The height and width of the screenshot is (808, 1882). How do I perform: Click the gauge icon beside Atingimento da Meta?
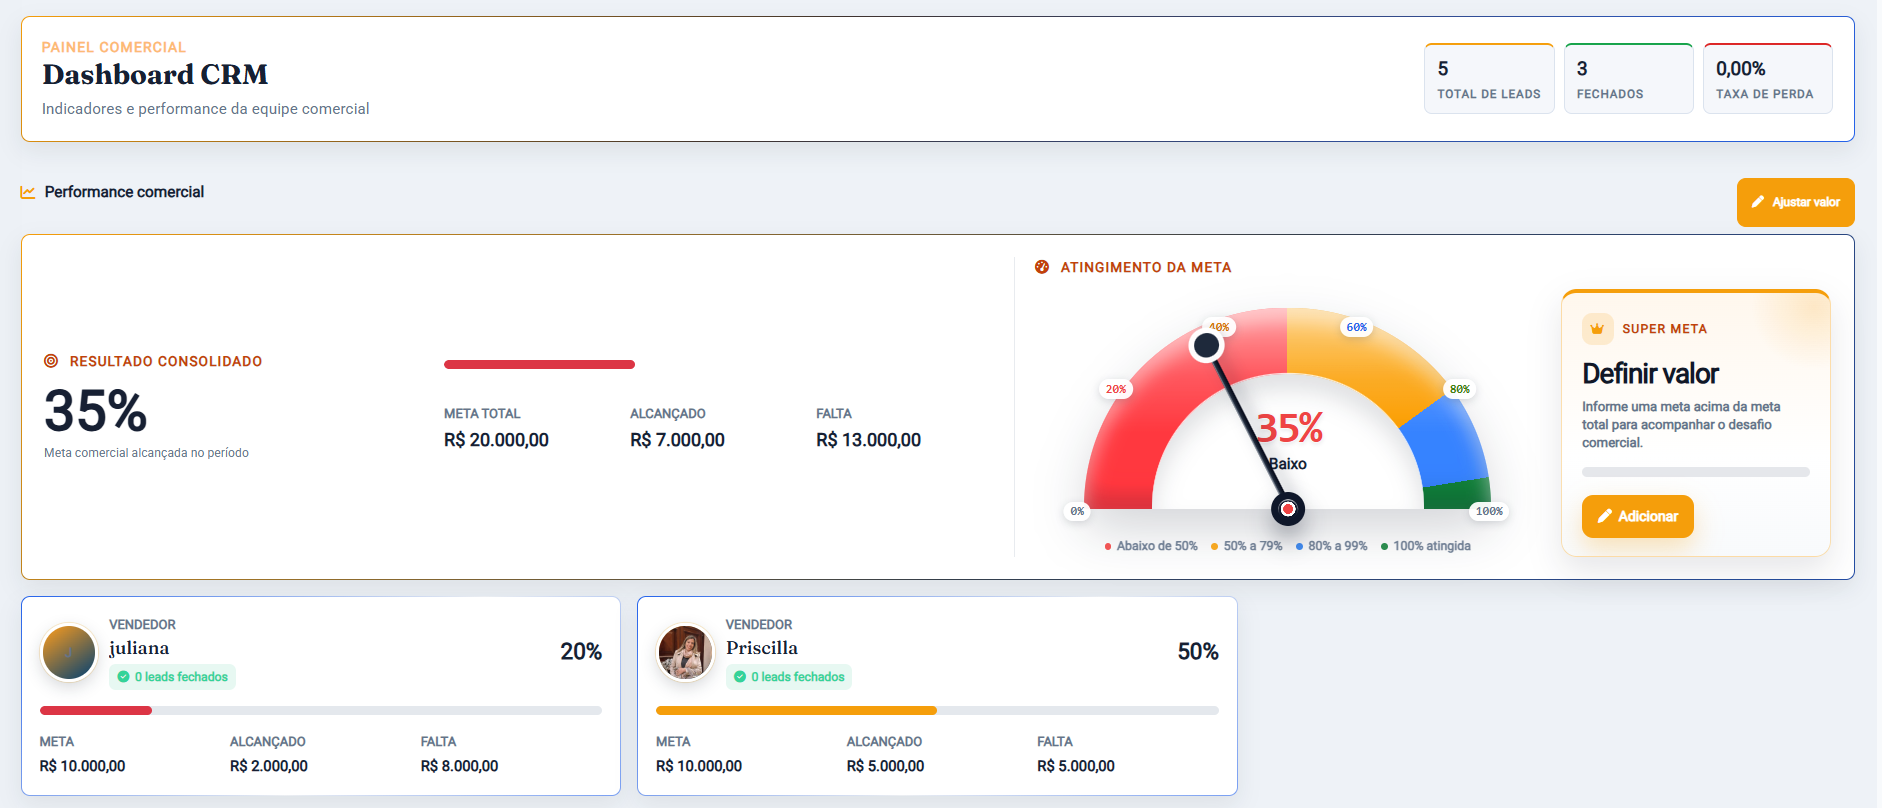pyautogui.click(x=1042, y=267)
